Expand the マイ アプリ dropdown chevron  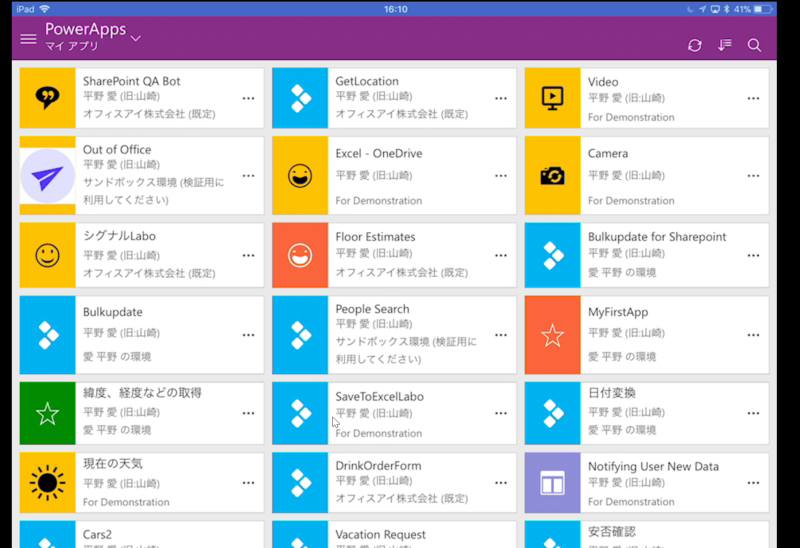coord(136,38)
